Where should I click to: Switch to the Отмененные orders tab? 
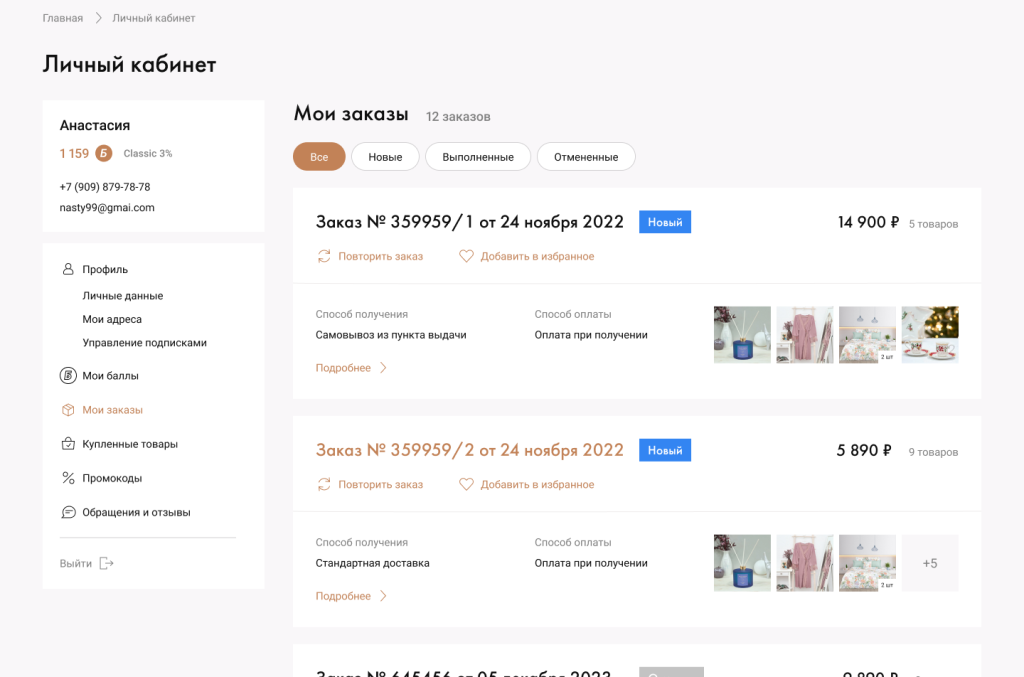(586, 157)
